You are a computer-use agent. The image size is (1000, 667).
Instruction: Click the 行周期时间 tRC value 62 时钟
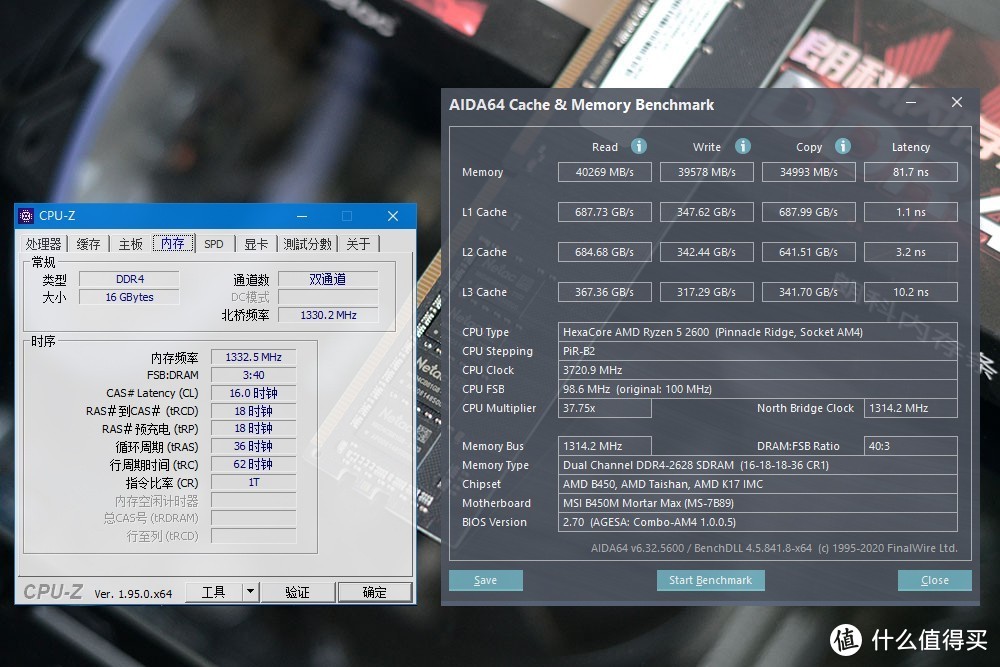(x=253, y=464)
